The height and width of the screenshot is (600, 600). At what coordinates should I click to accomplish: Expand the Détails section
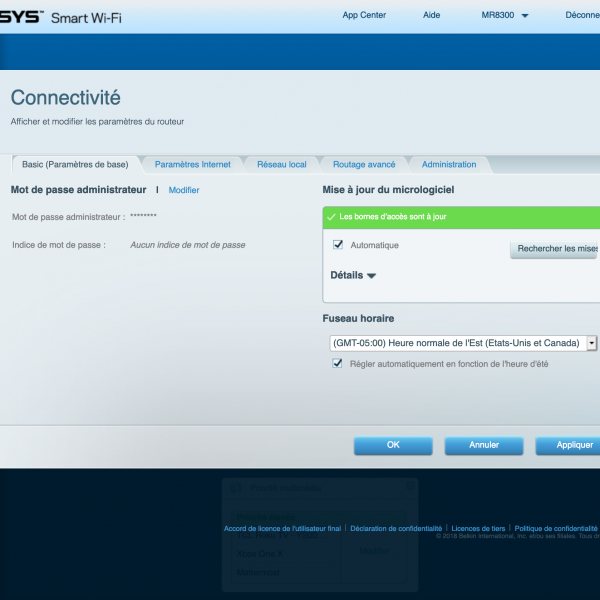353,275
